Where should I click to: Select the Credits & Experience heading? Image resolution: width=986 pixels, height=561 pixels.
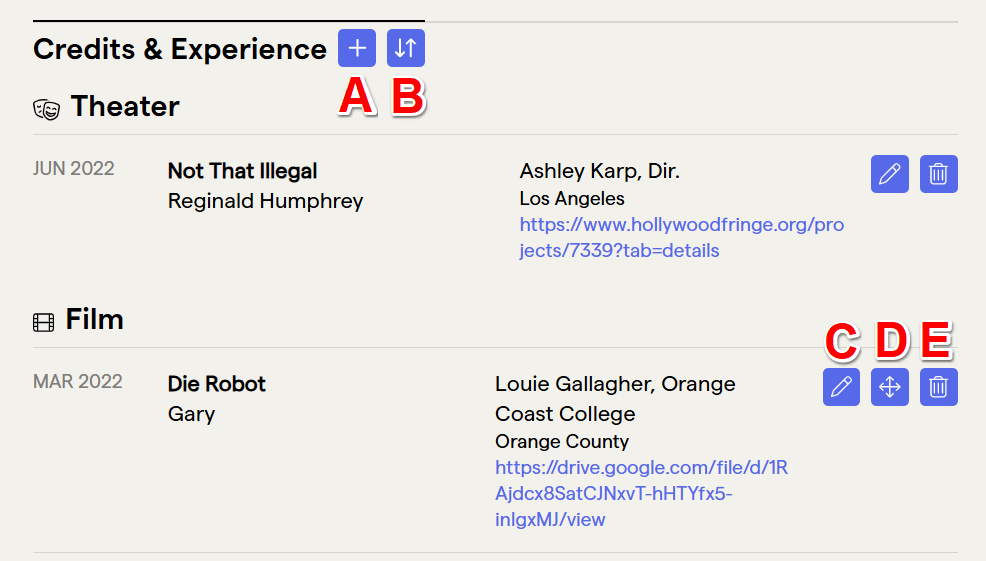180,49
